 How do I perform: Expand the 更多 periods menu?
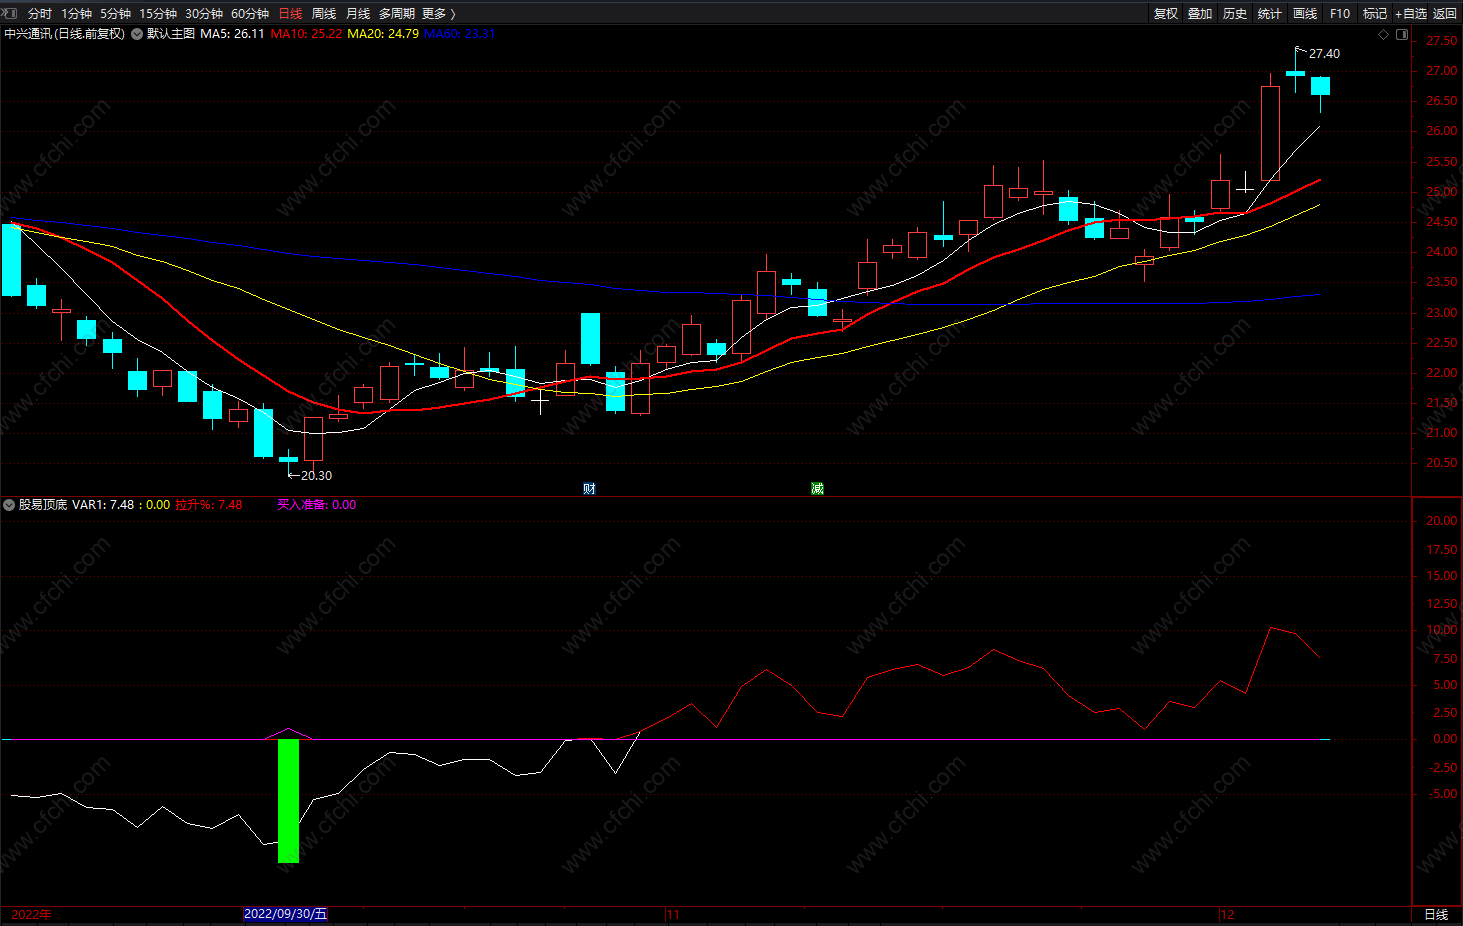coord(438,13)
